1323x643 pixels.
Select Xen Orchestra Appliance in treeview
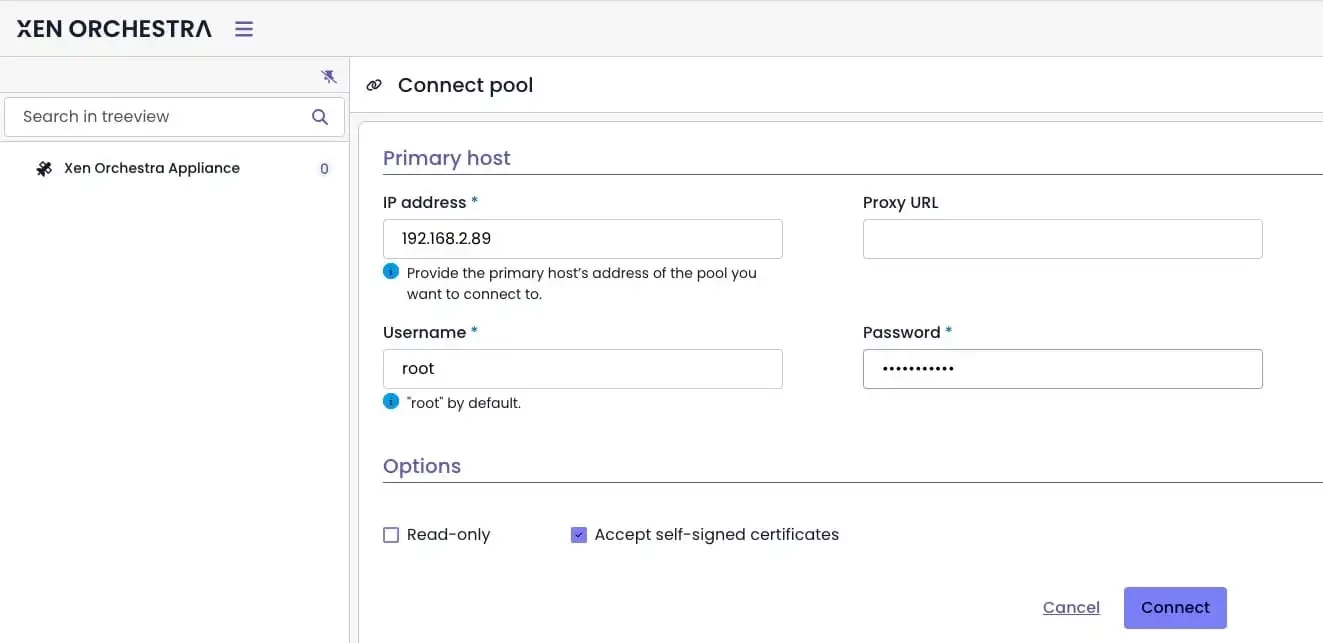point(152,168)
